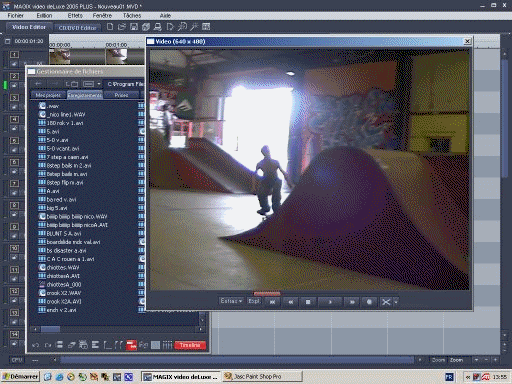Select track number 5 box
This screenshot has width=512, height=384.
[14, 141]
